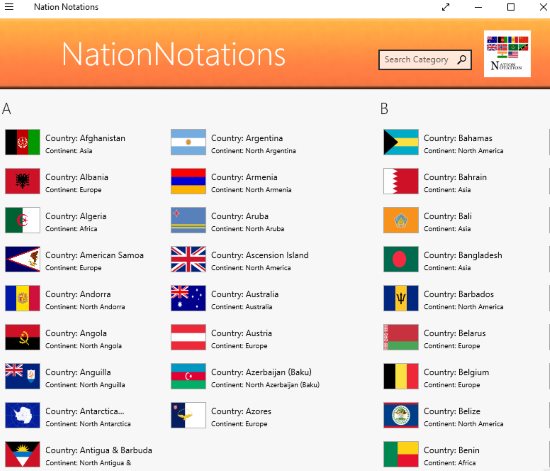Click the 'Country: Belarus' label
The image size is (550, 471).
pyautogui.click(x=455, y=333)
